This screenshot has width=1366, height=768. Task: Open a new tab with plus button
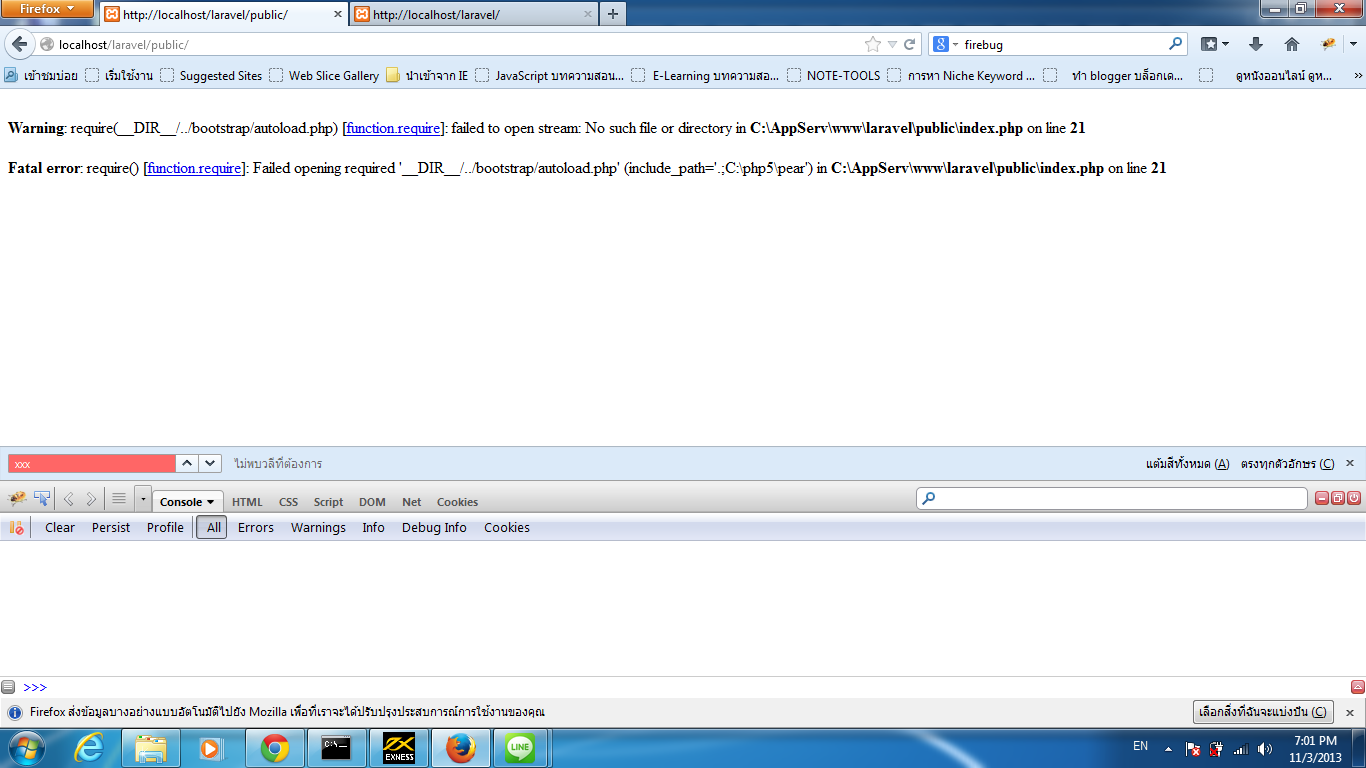[613, 14]
